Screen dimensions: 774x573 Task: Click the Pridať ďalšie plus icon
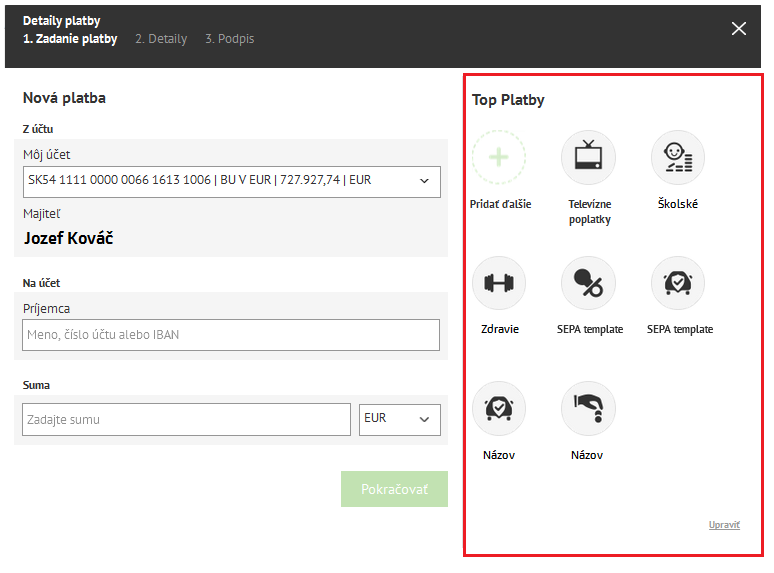tap(499, 157)
